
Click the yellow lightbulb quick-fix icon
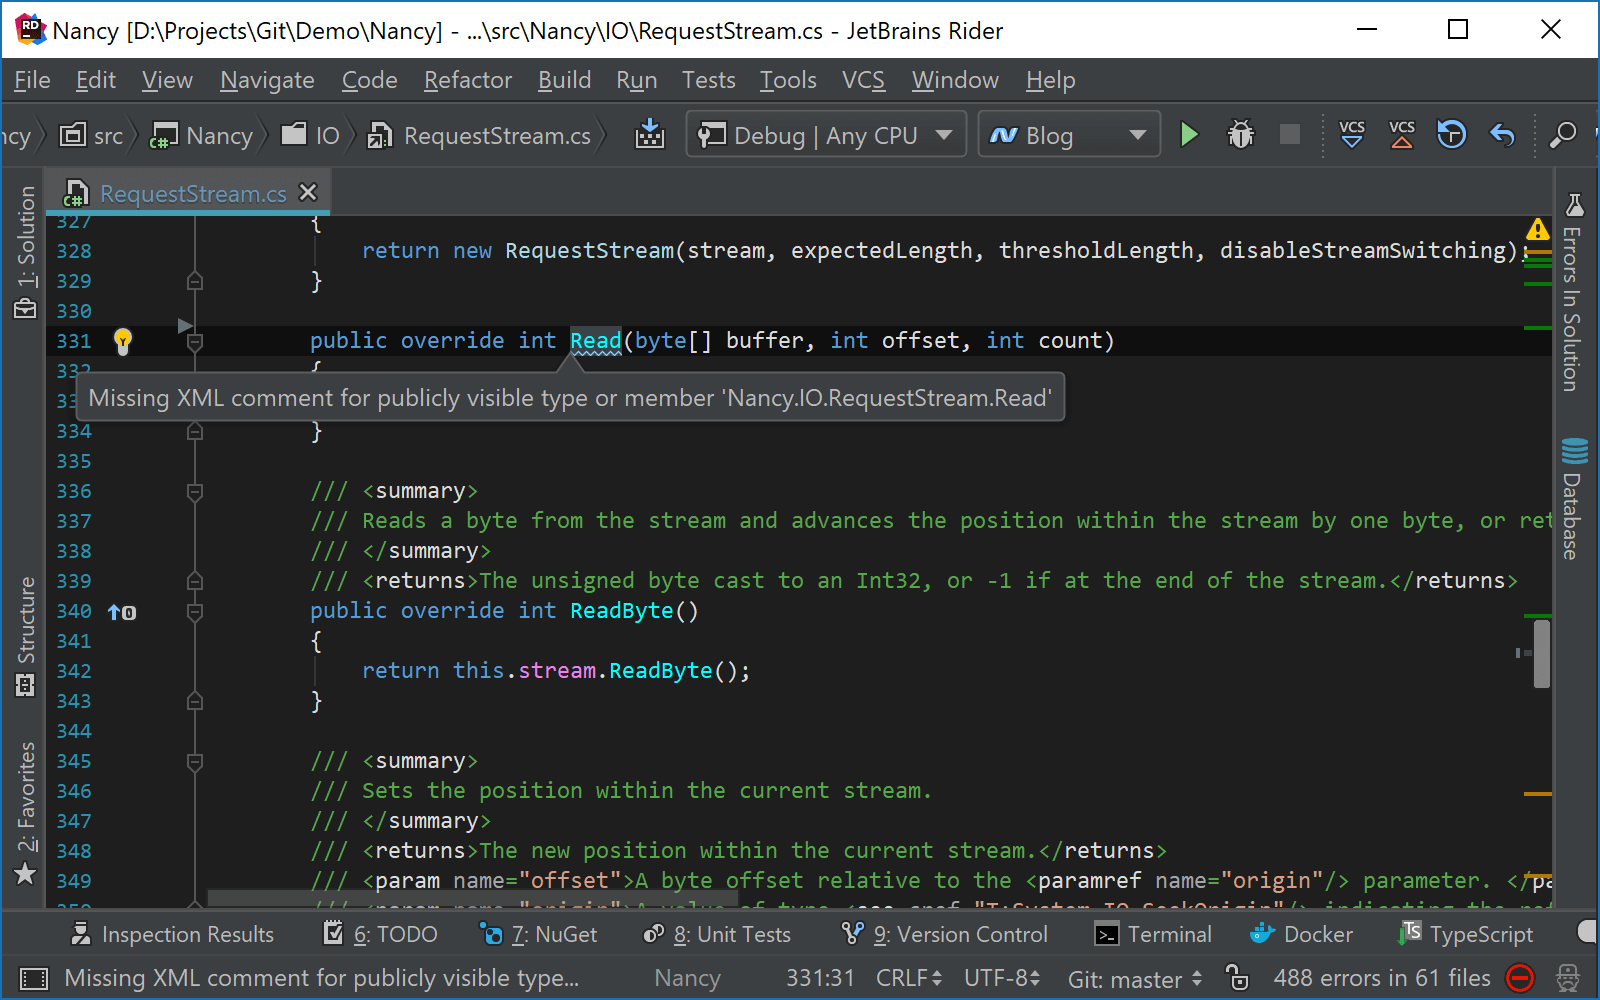(x=122, y=341)
